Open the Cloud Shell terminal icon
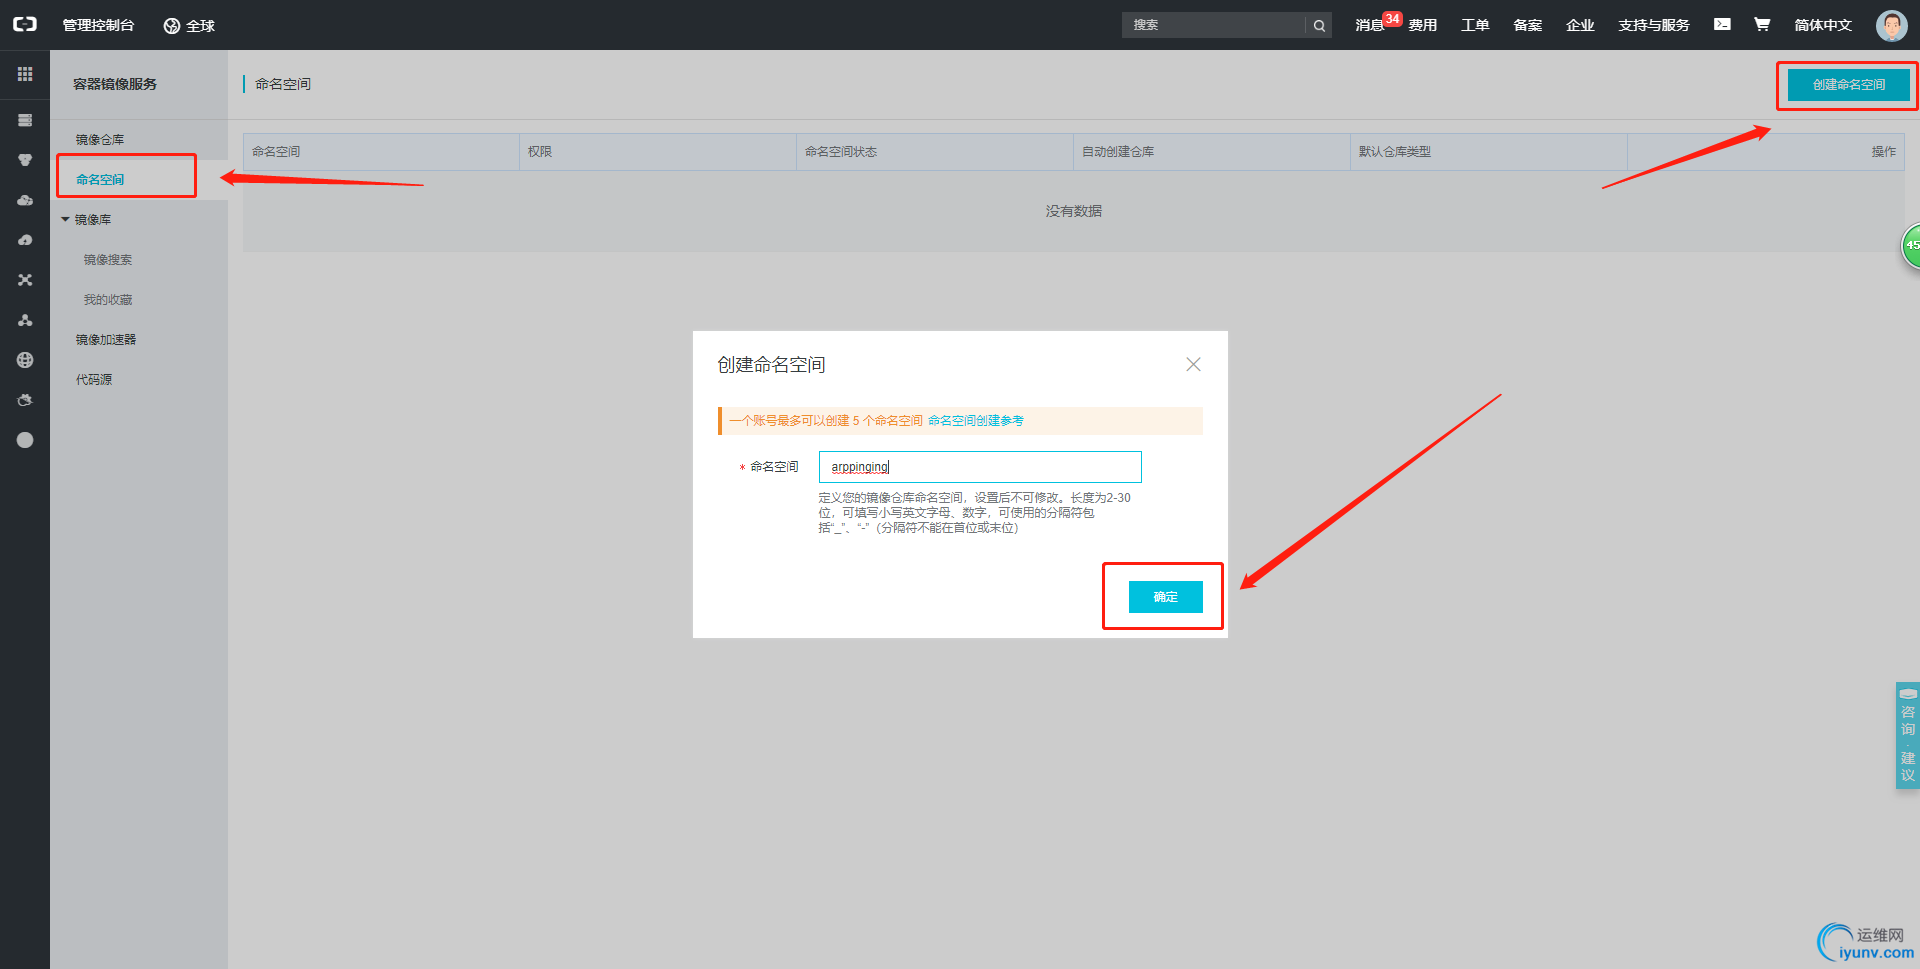 tap(1722, 24)
